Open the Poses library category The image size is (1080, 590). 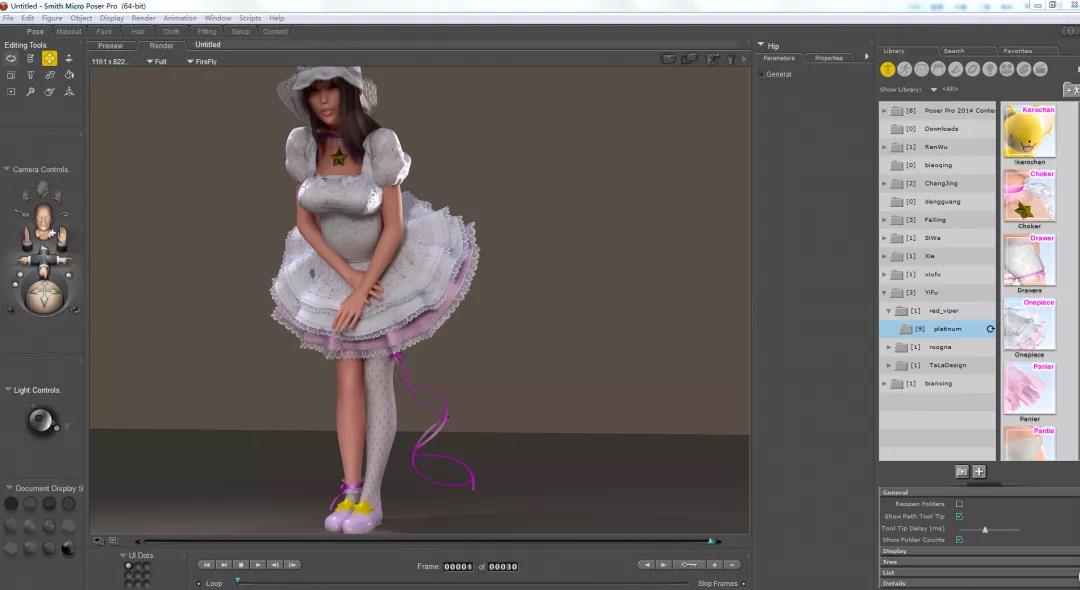tap(904, 69)
